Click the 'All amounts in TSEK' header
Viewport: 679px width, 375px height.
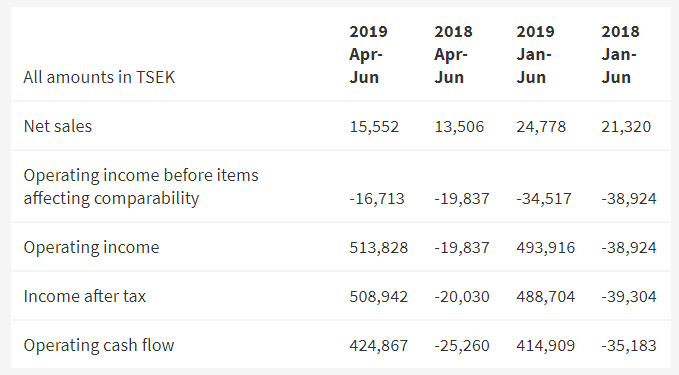[x=99, y=78]
